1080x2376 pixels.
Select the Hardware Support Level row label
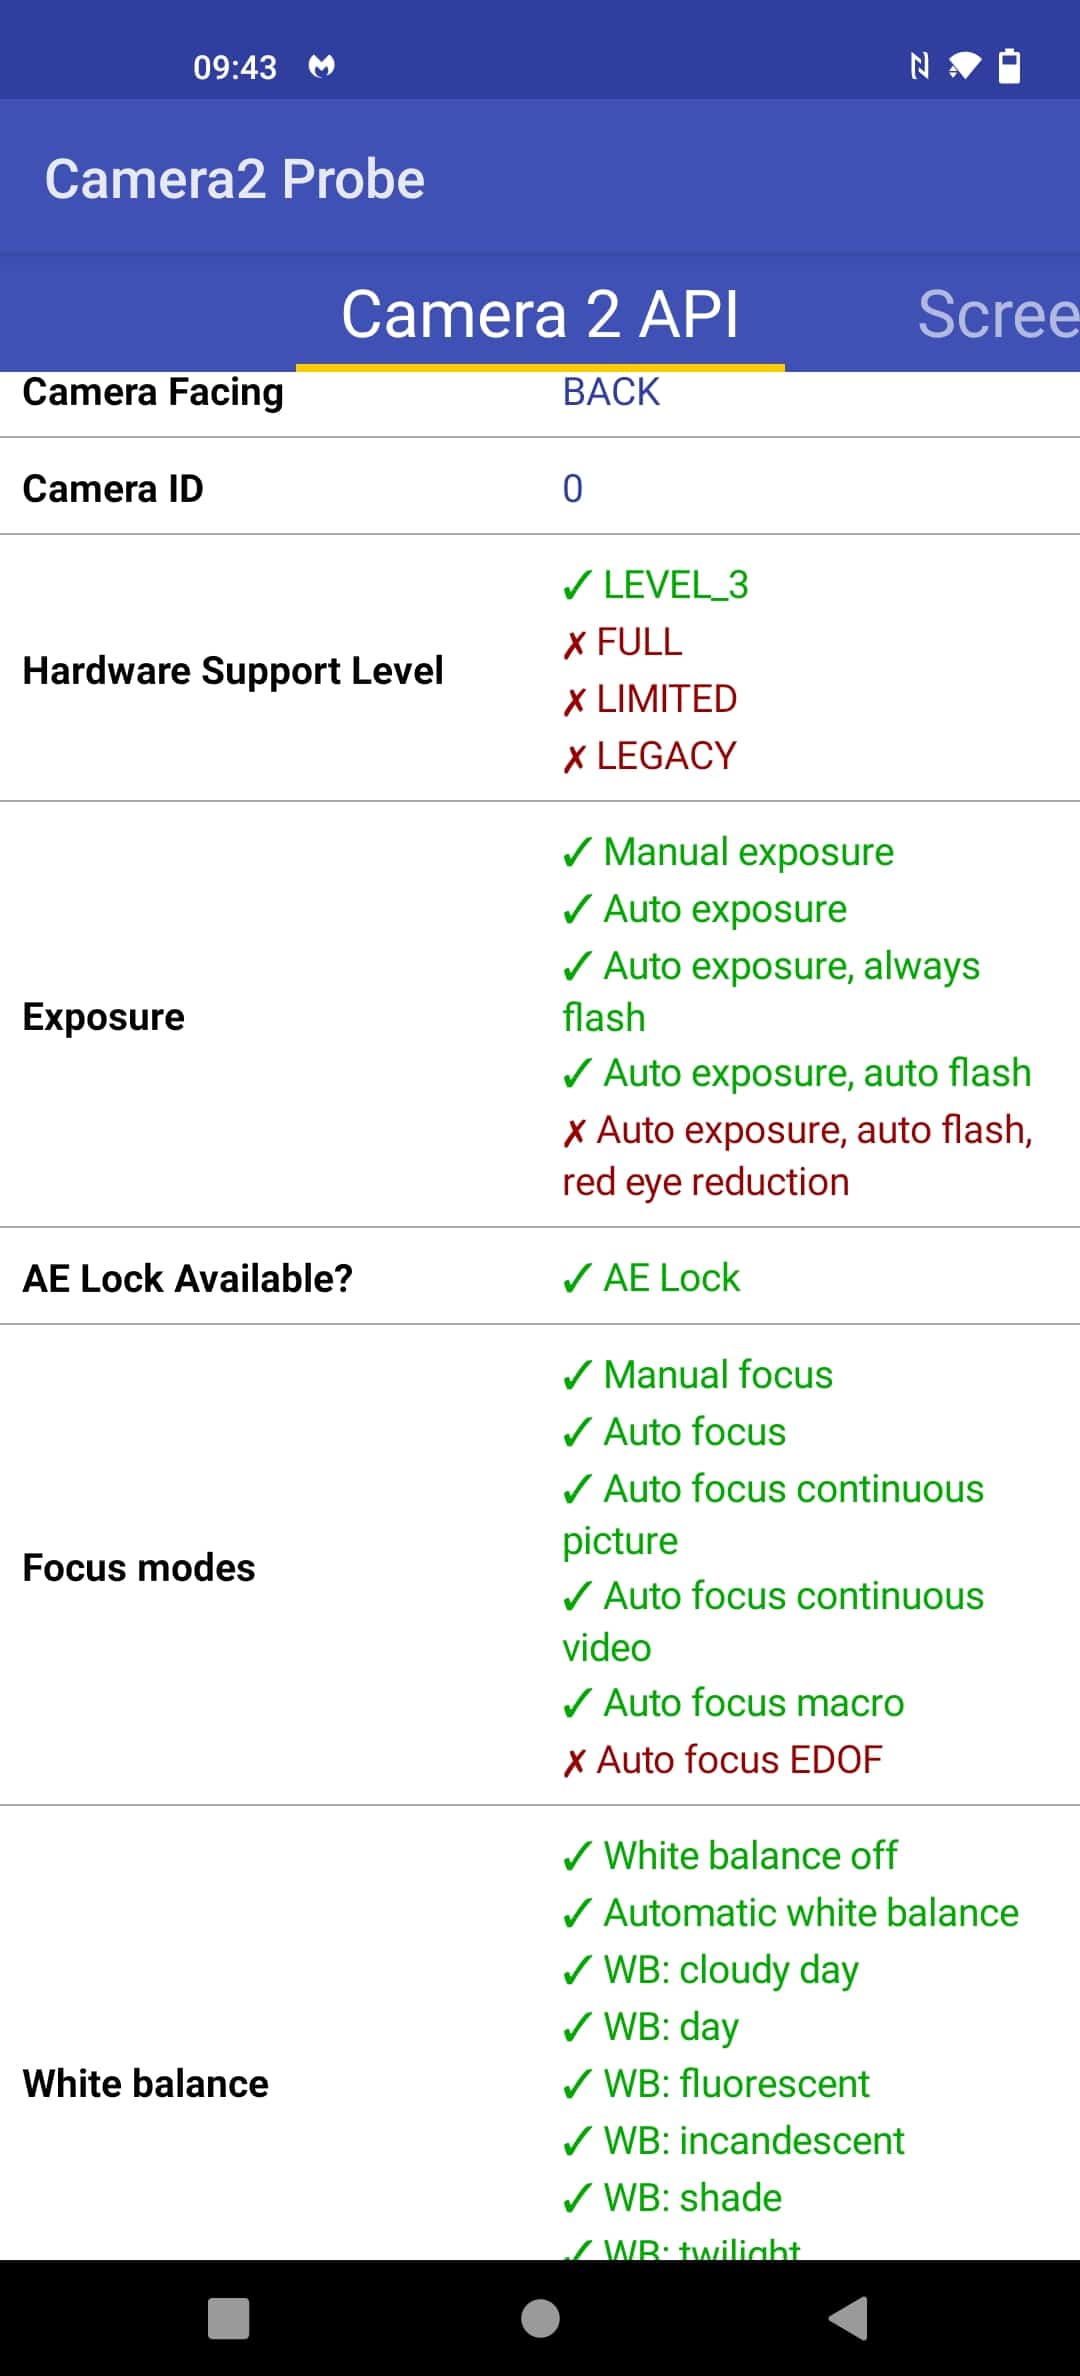233,670
